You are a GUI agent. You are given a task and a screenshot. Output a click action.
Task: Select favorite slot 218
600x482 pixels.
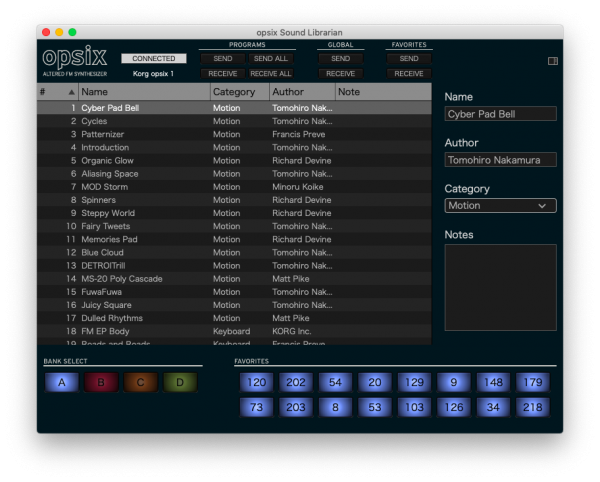533,407
